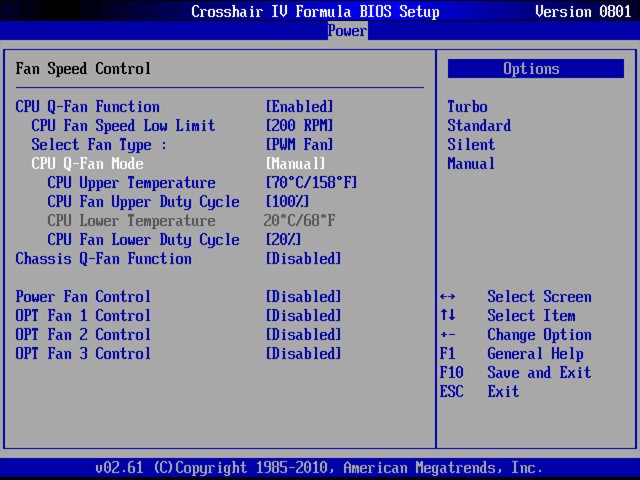Select the Chassis Q-Fan Function setting
This screenshot has width=640, height=480.
coord(103,259)
